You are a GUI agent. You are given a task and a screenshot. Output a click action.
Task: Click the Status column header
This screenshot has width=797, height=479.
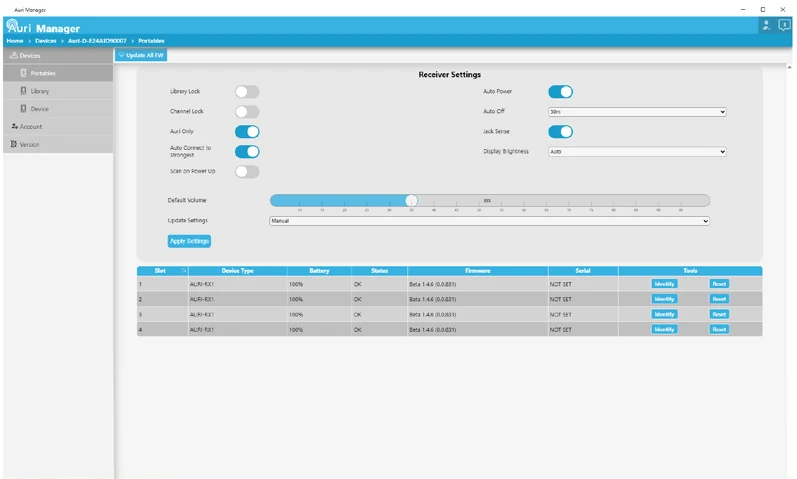point(379,271)
